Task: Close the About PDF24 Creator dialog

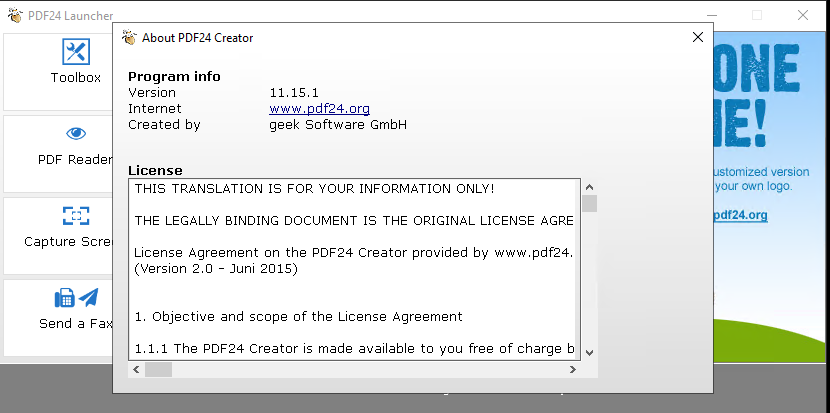Action: point(697,38)
